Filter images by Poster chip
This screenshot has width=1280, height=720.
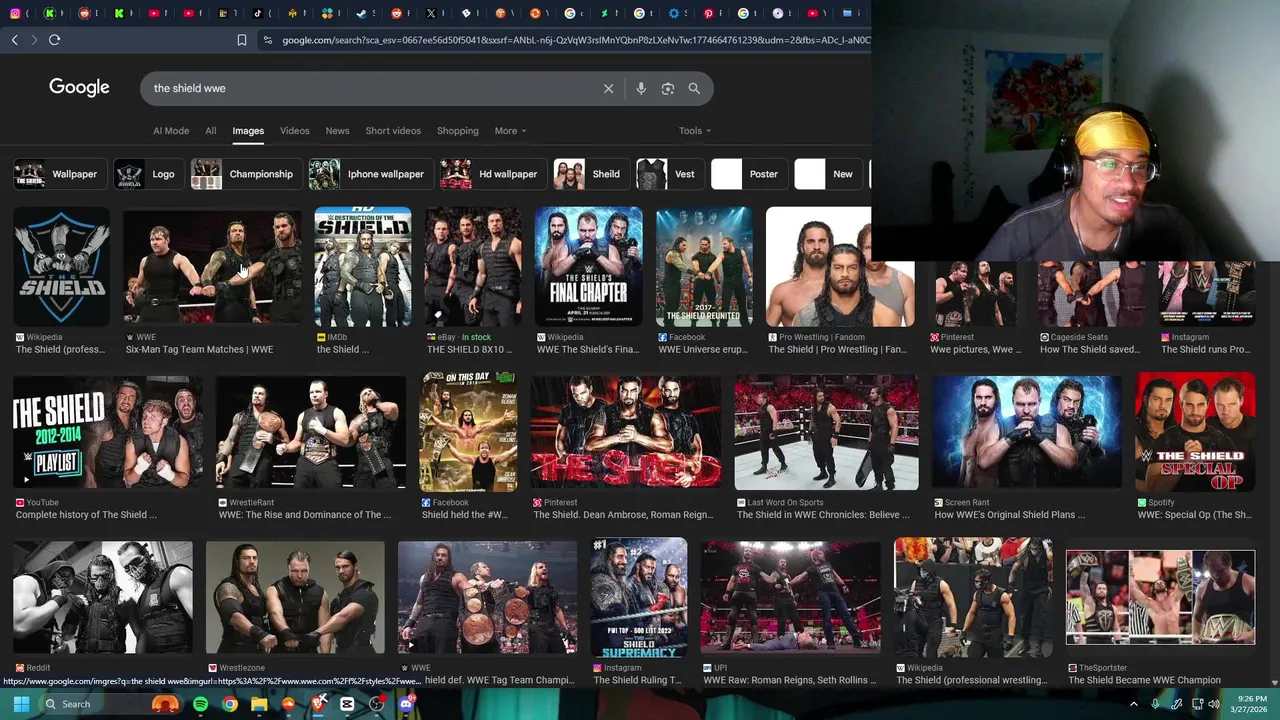[748, 174]
